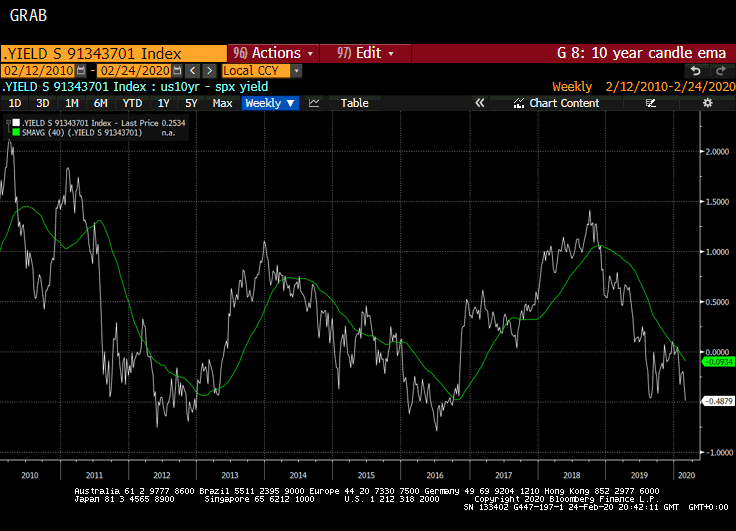Click the 2013 year label
The width and height of the screenshot is (736, 531).
click(230, 475)
